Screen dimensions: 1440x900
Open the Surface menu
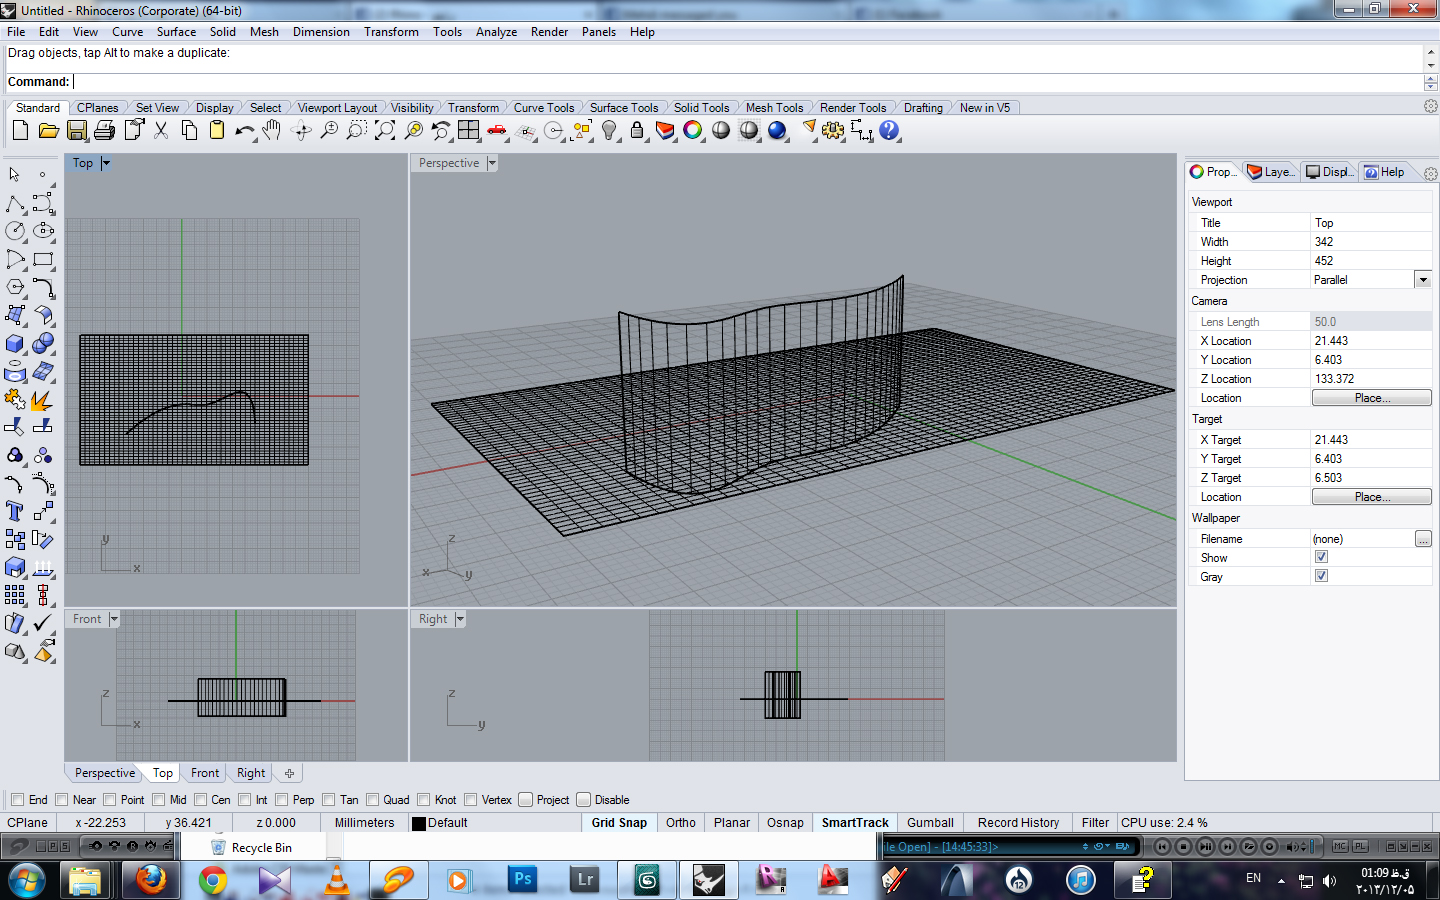[176, 32]
